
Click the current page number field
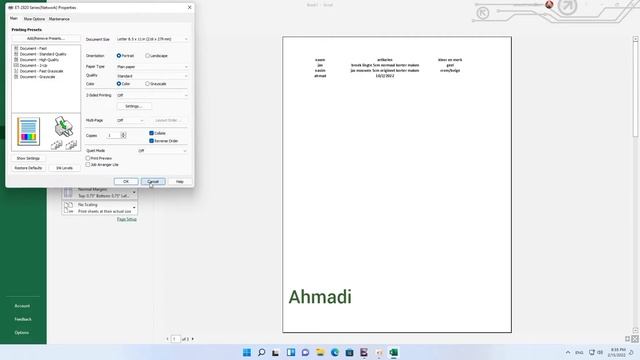(x=176, y=339)
